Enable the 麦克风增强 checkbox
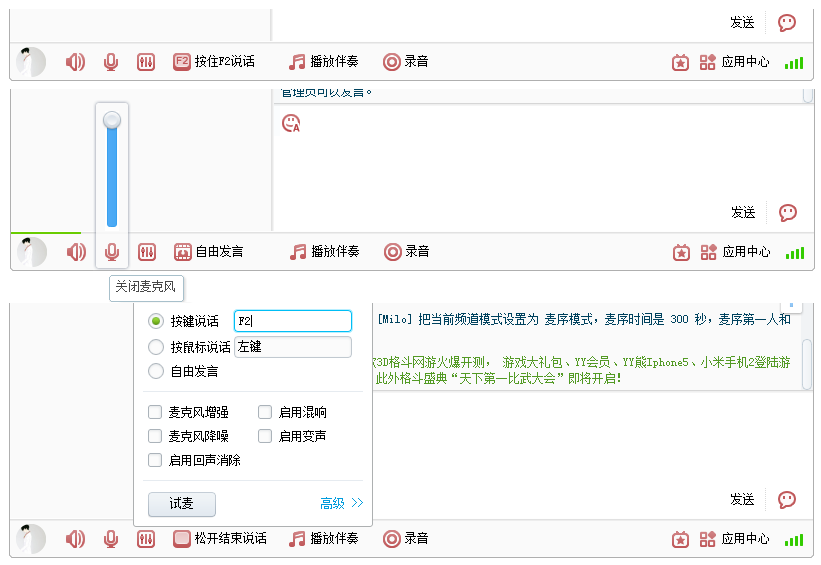 coord(155,412)
